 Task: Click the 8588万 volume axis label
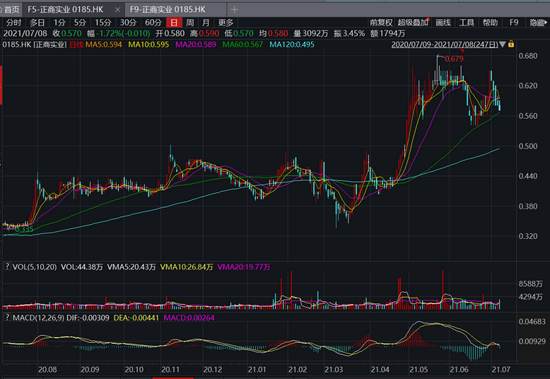(x=530, y=284)
